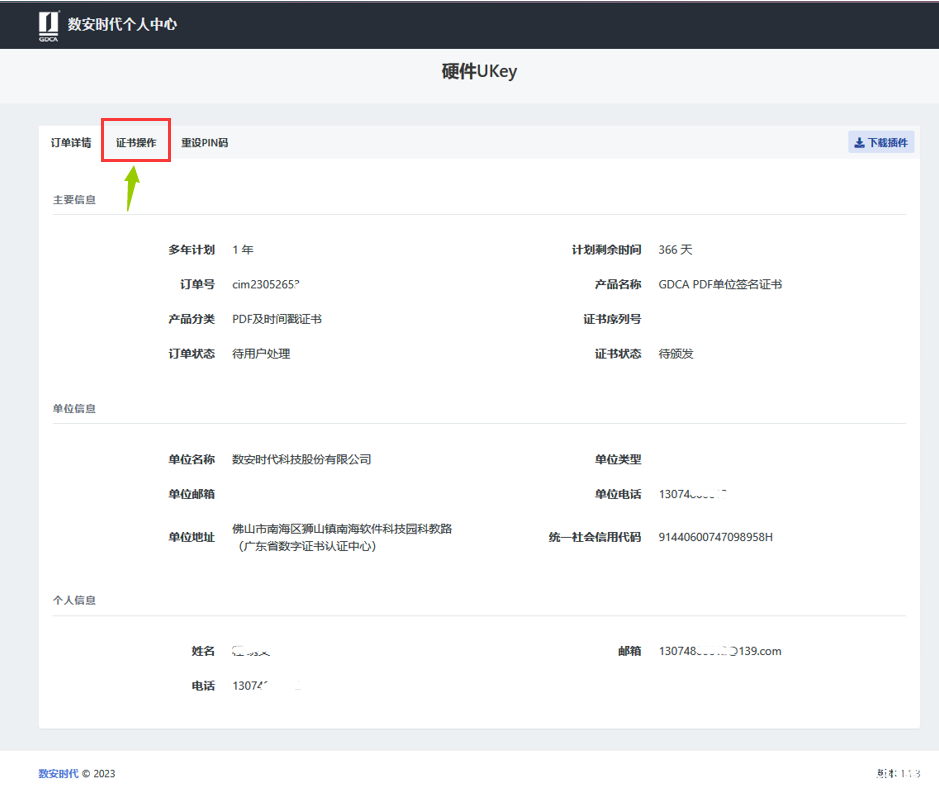Viewport: 939px width, 786px height.
Task: Click the 证书序列号 field label
Action: pyautogui.click(x=613, y=319)
